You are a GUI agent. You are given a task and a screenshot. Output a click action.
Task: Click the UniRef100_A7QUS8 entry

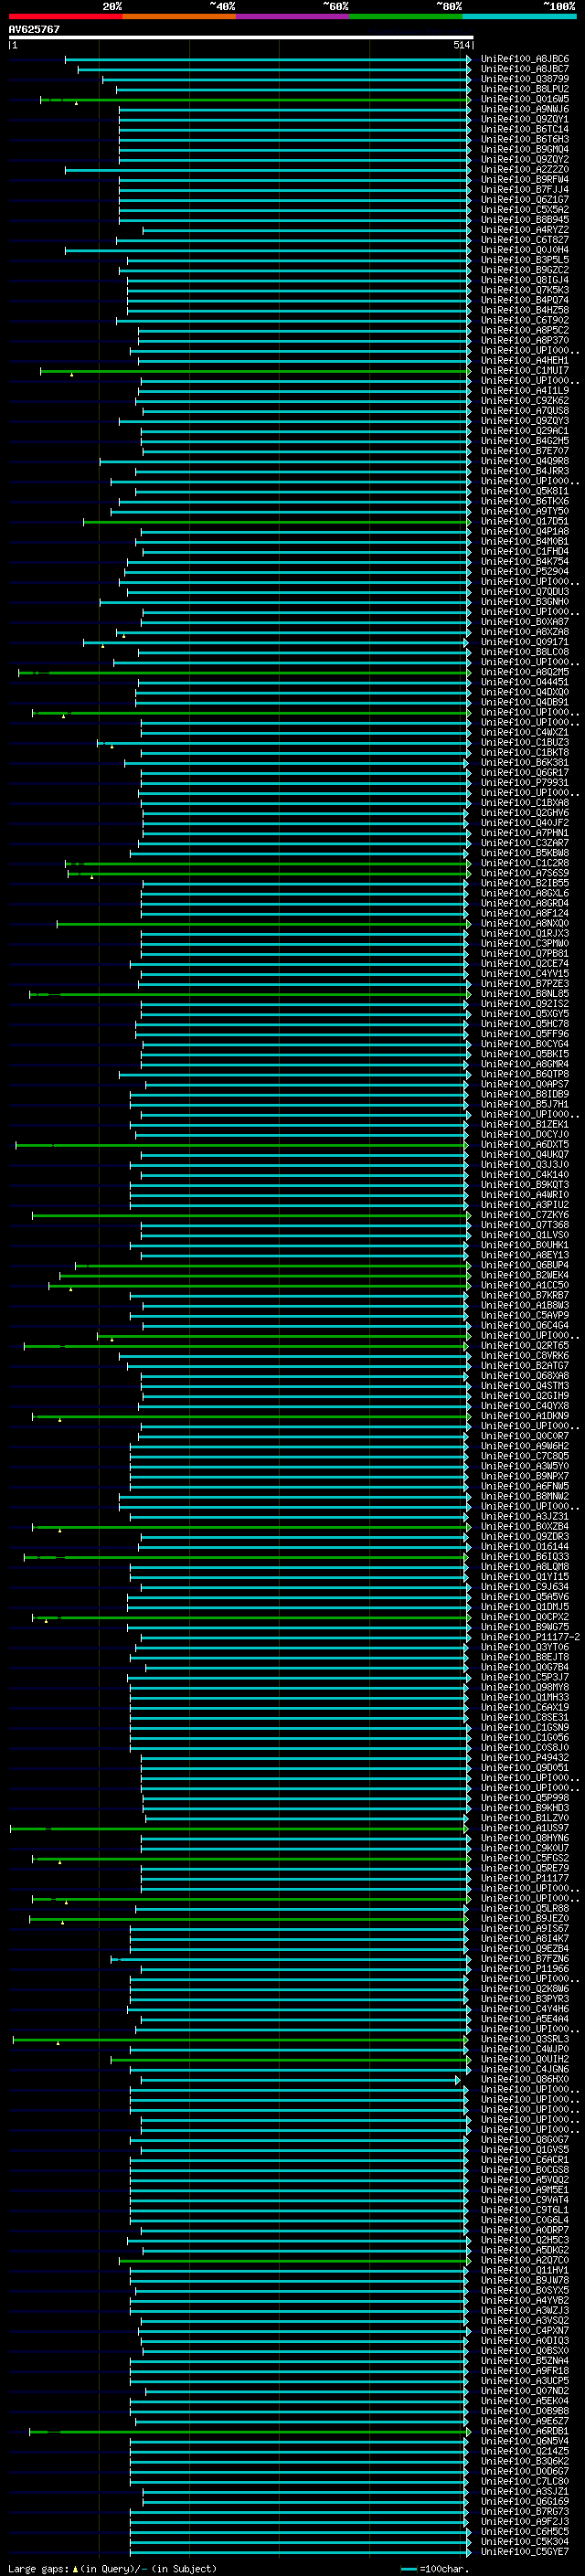tap(525, 411)
